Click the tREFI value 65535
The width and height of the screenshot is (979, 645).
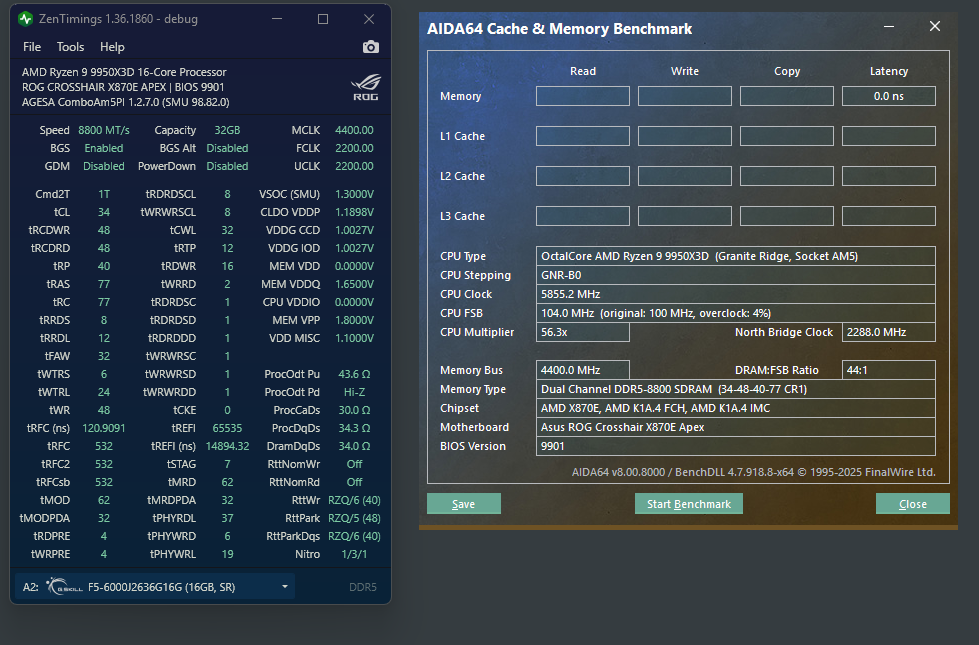click(227, 428)
